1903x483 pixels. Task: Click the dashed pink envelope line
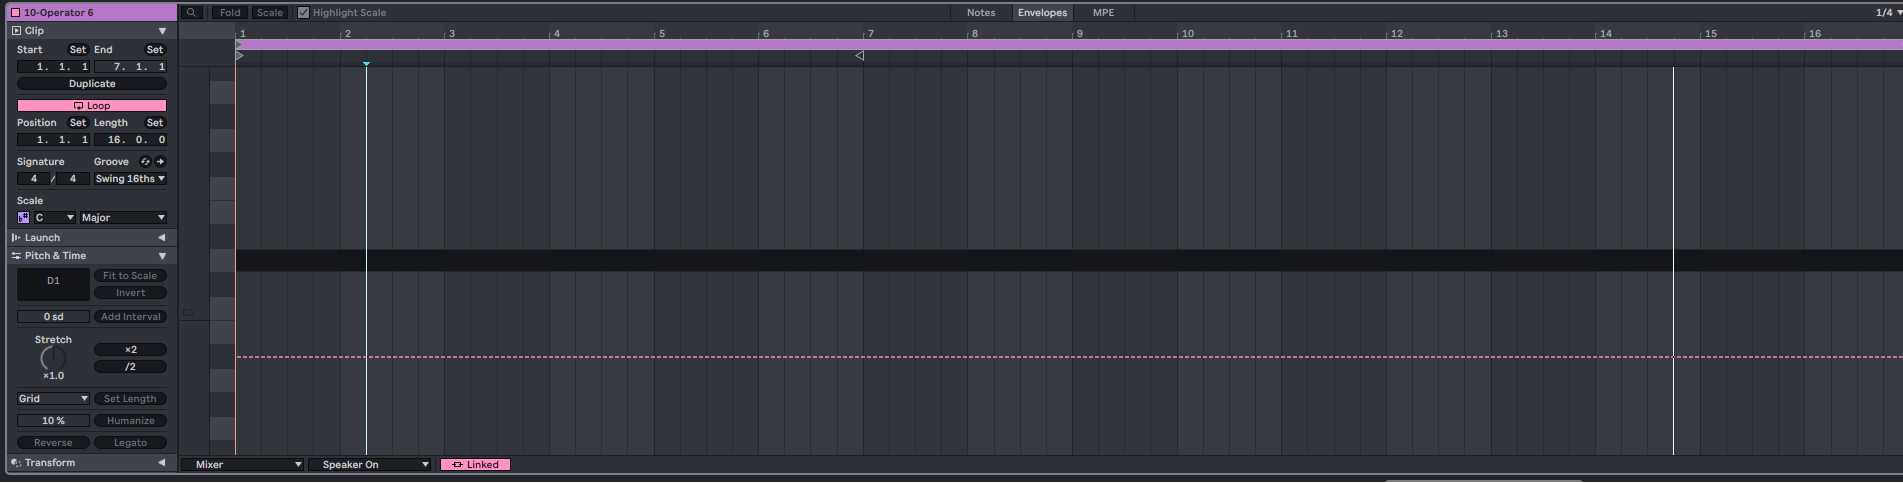click(x=1069, y=357)
